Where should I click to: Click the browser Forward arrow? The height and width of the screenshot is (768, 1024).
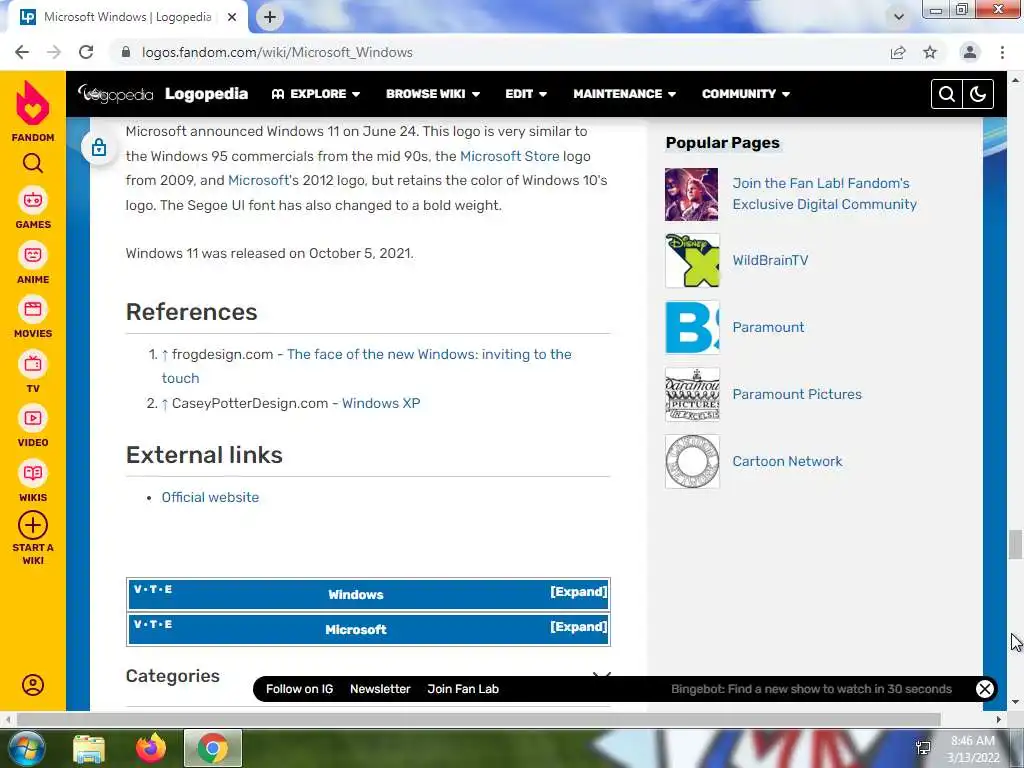pos(54,52)
